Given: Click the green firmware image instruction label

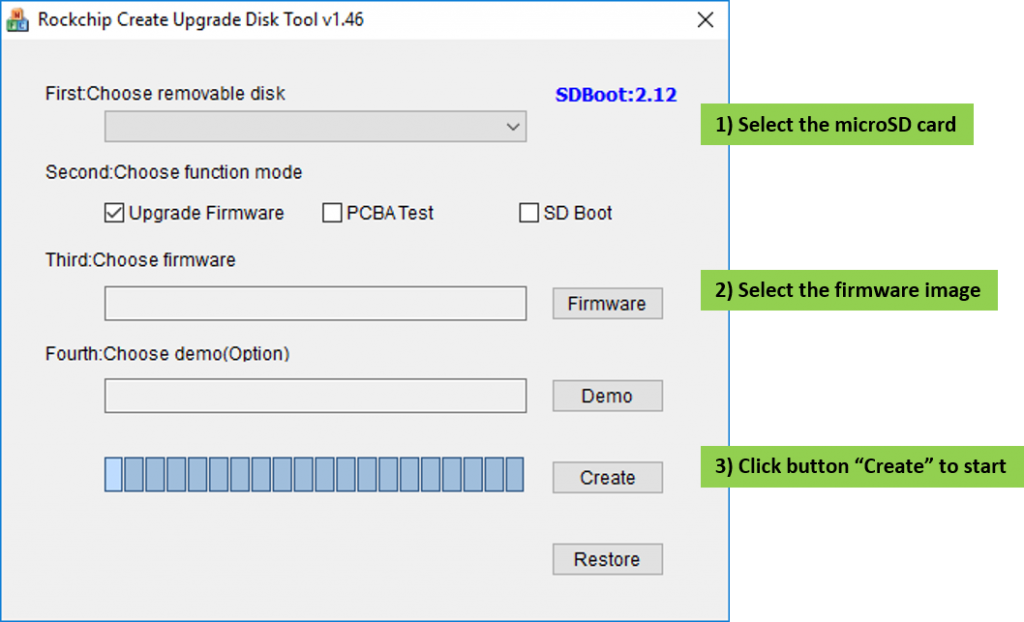Looking at the screenshot, I should click(849, 290).
